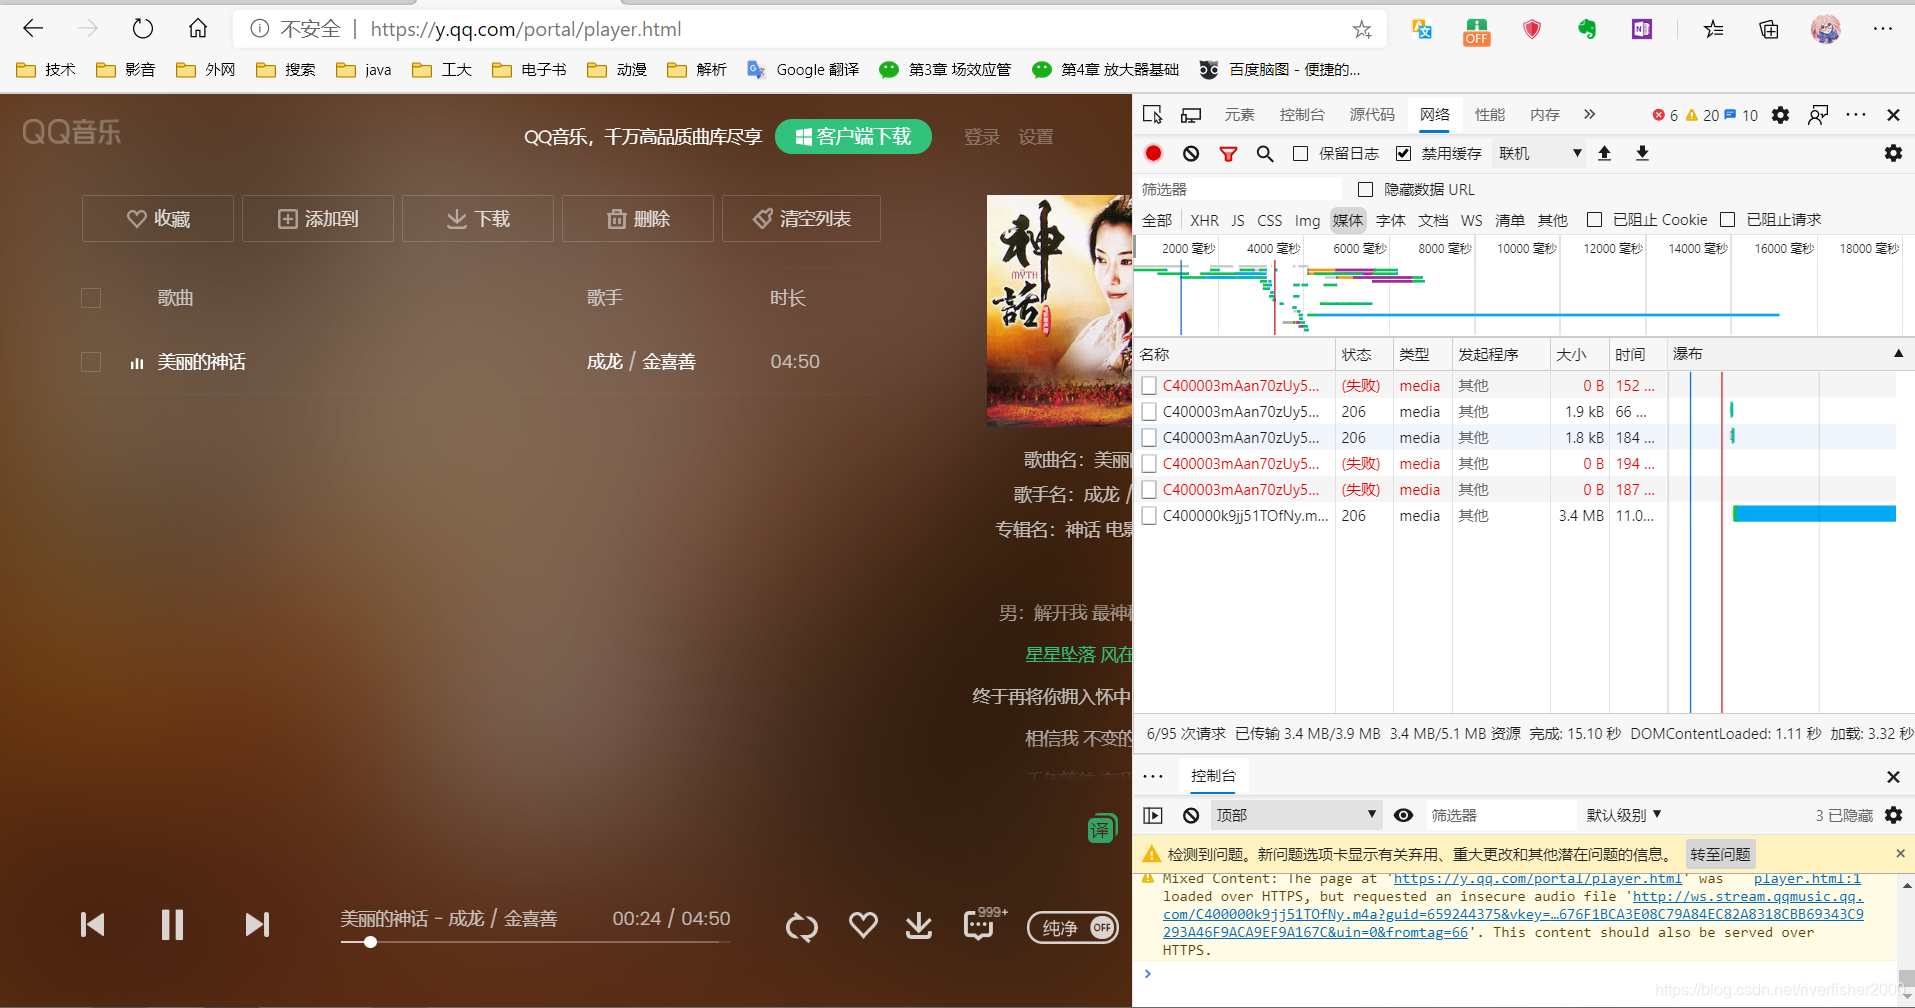
Task: Open the inspect element picker tool
Action: click(1153, 115)
